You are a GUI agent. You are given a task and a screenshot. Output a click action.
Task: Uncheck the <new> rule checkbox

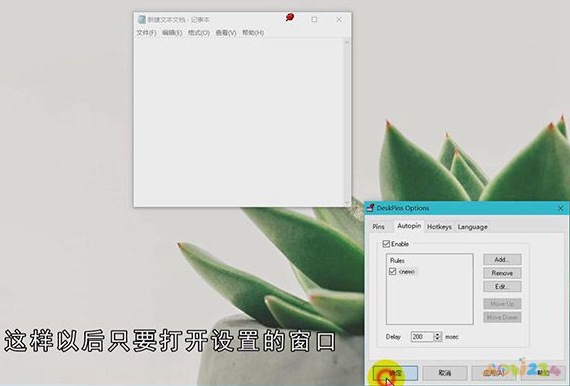coord(392,272)
